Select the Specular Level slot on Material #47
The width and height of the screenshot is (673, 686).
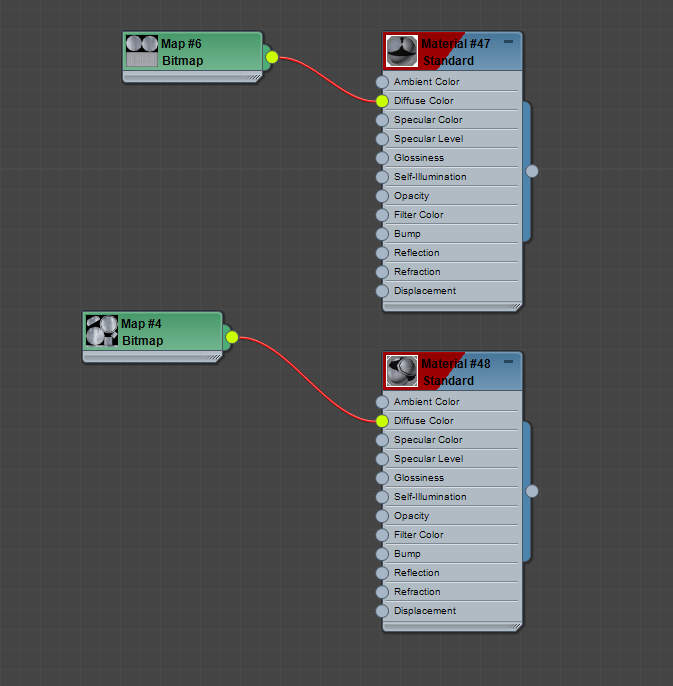[x=428, y=139]
